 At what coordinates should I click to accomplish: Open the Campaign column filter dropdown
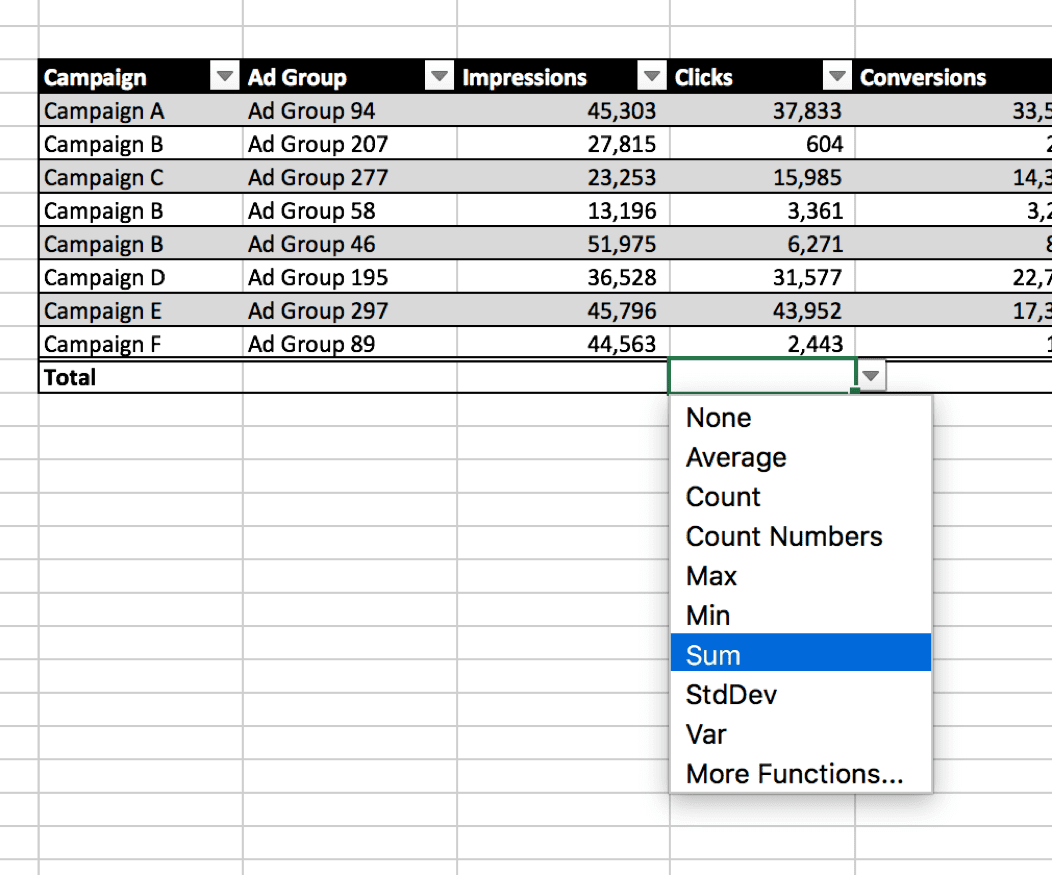[224, 75]
